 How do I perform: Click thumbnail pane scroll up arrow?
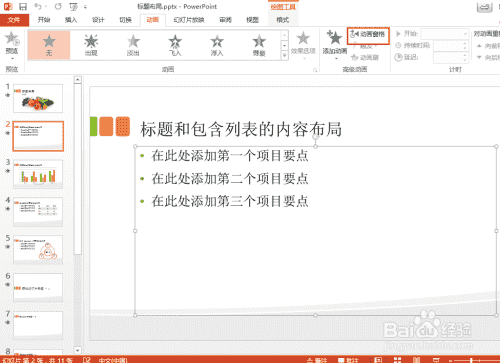click(x=77, y=80)
